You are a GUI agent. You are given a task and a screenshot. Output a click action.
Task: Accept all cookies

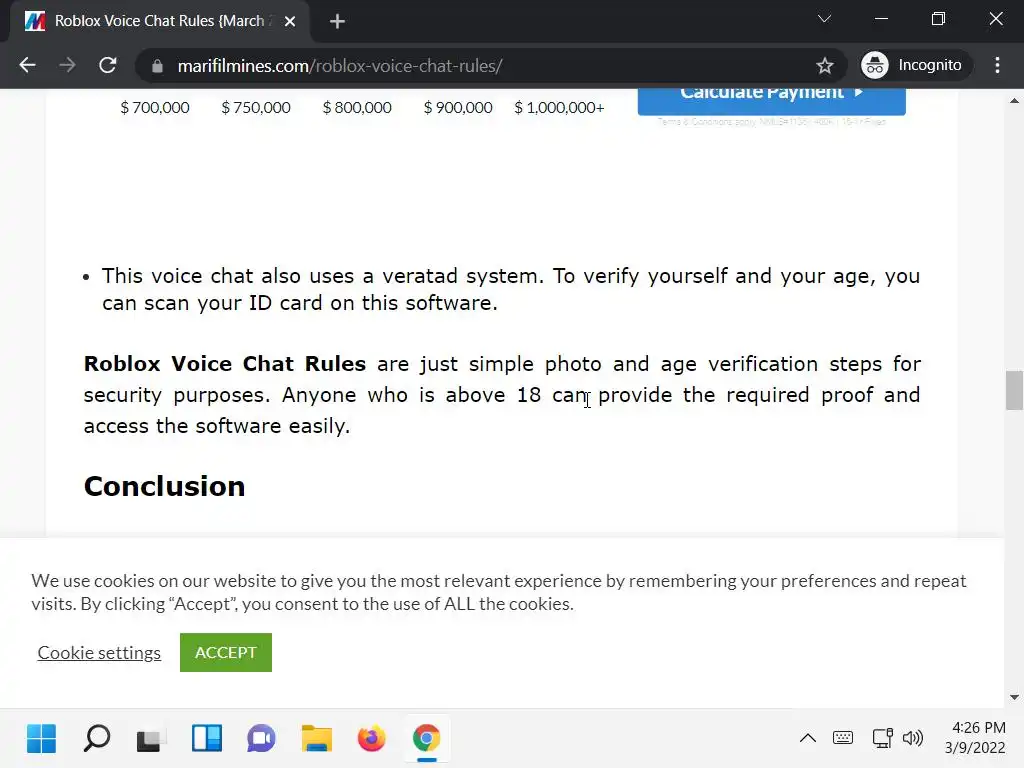[226, 652]
